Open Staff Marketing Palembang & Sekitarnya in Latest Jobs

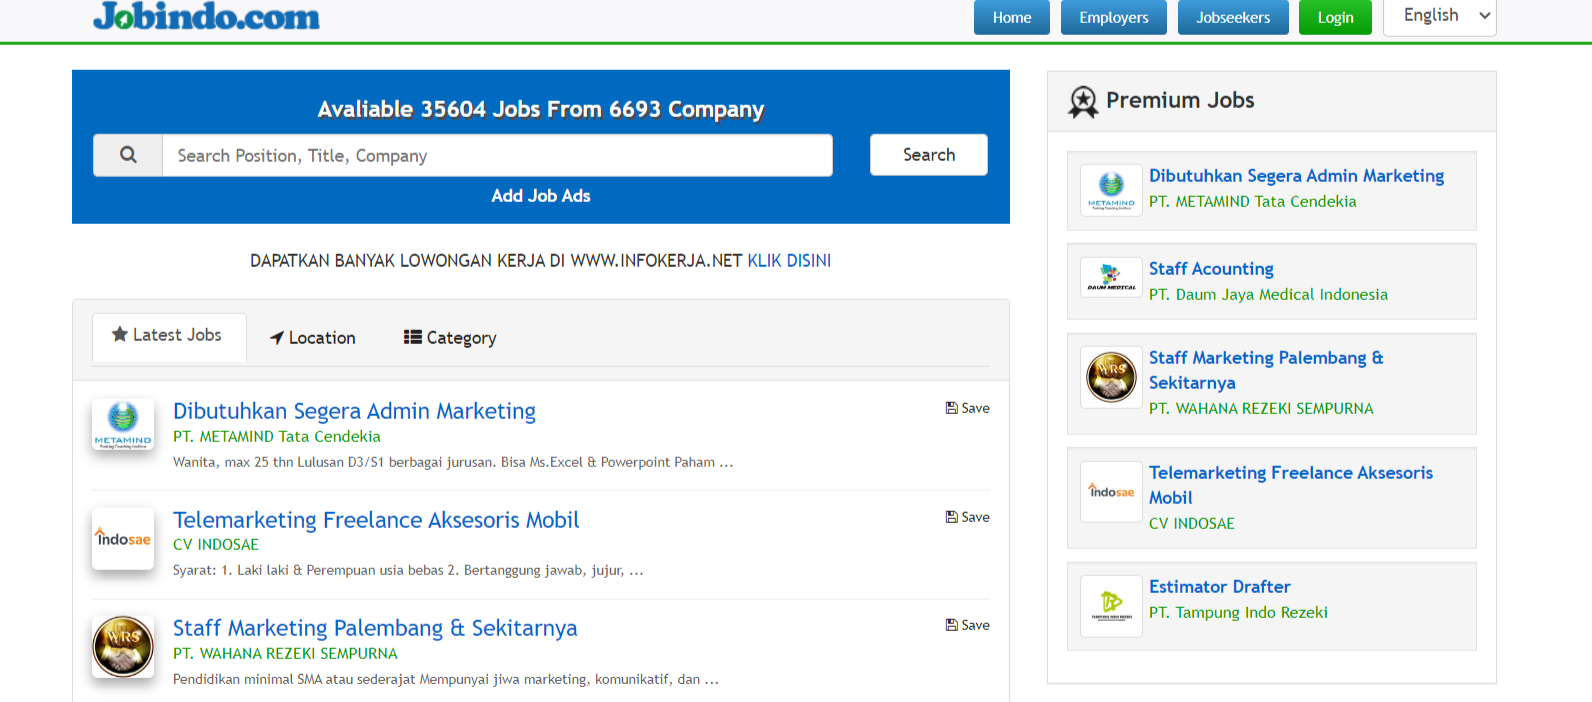(375, 628)
